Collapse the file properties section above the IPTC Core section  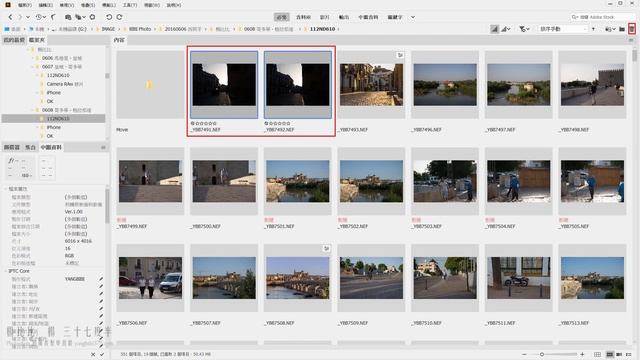tap(6, 189)
